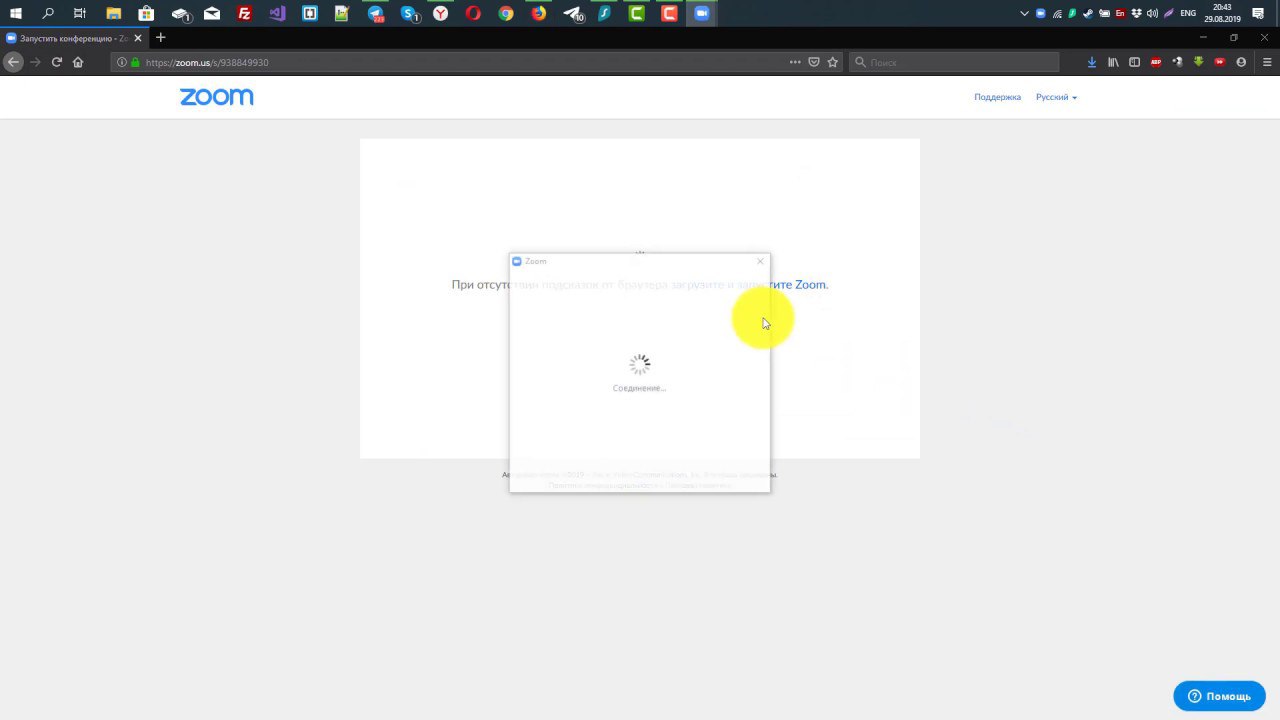1280x720 pixels.
Task: Reload the Zoom page
Action: 57,62
